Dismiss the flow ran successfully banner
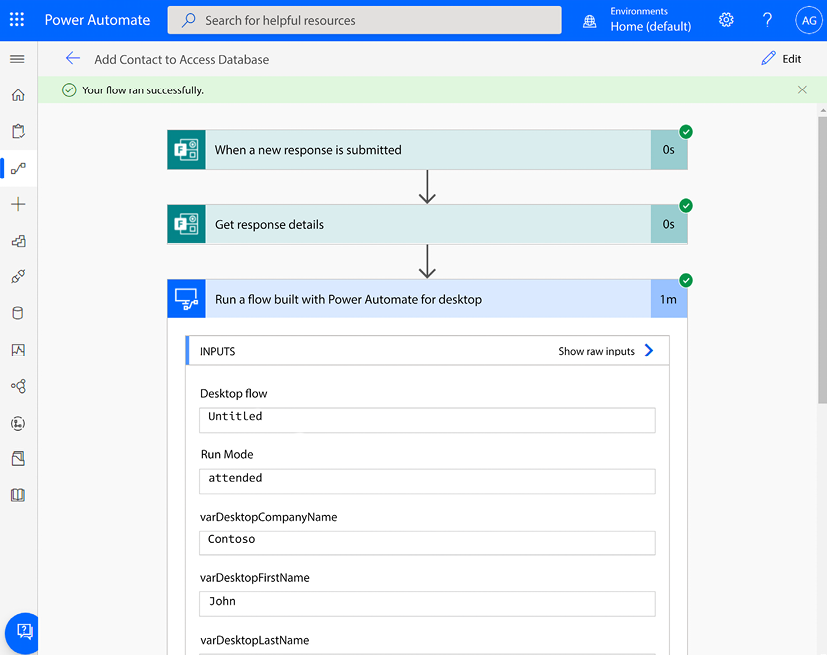Viewport: 827px width, 655px height. point(802,90)
